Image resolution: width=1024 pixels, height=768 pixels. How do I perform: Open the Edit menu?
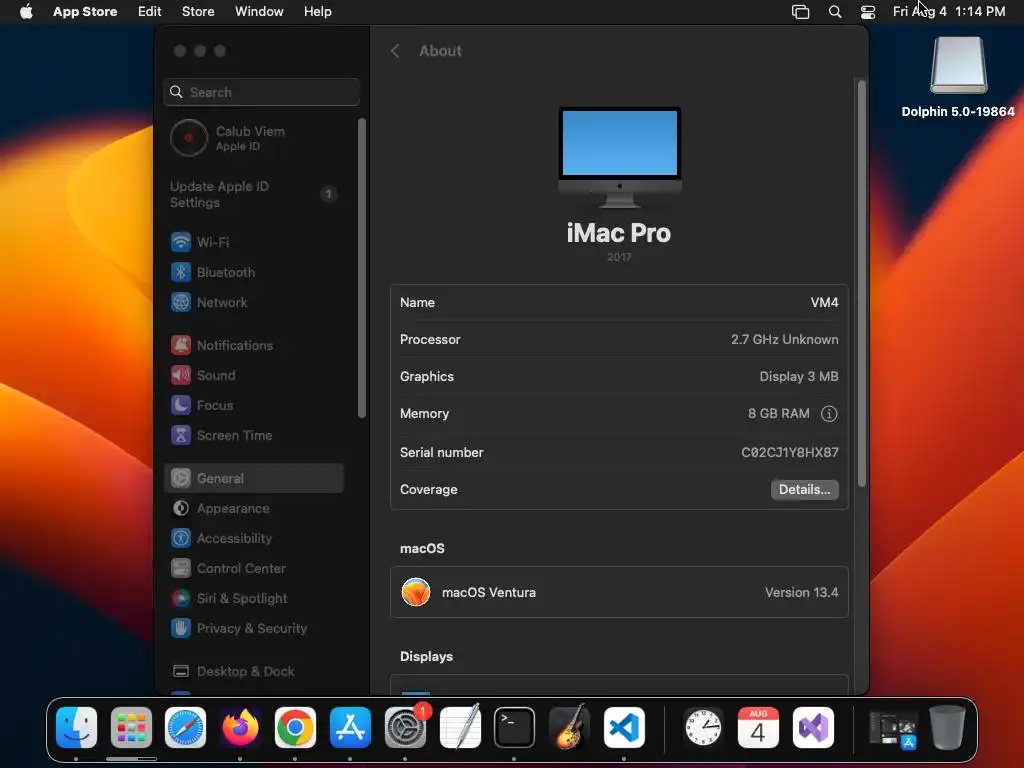click(x=150, y=12)
